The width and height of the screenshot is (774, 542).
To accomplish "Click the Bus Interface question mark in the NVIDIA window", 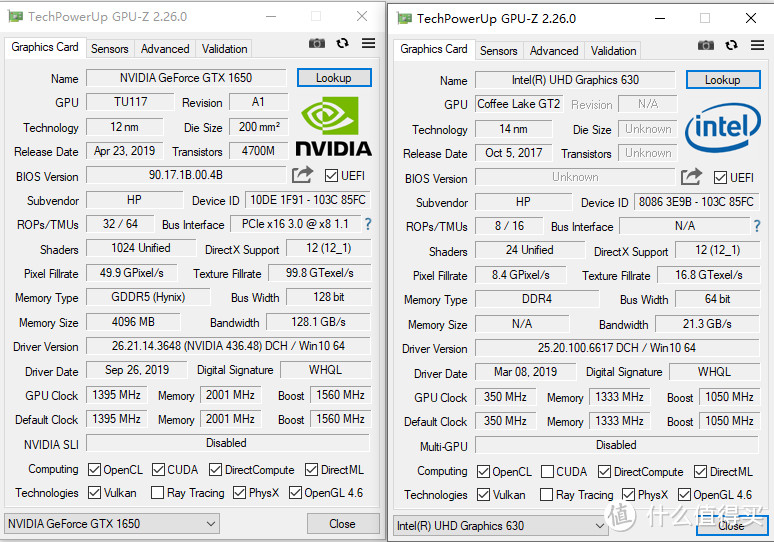I will [x=367, y=224].
